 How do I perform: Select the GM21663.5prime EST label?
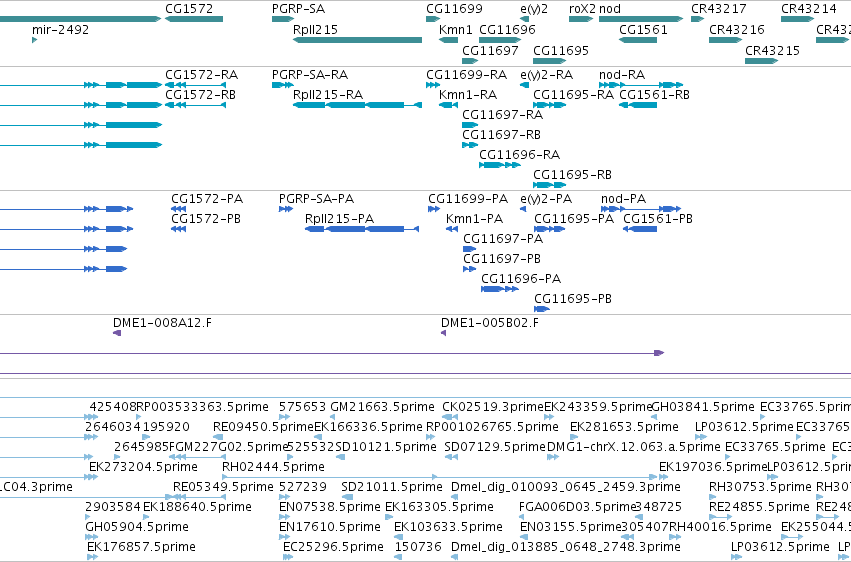click(x=382, y=407)
